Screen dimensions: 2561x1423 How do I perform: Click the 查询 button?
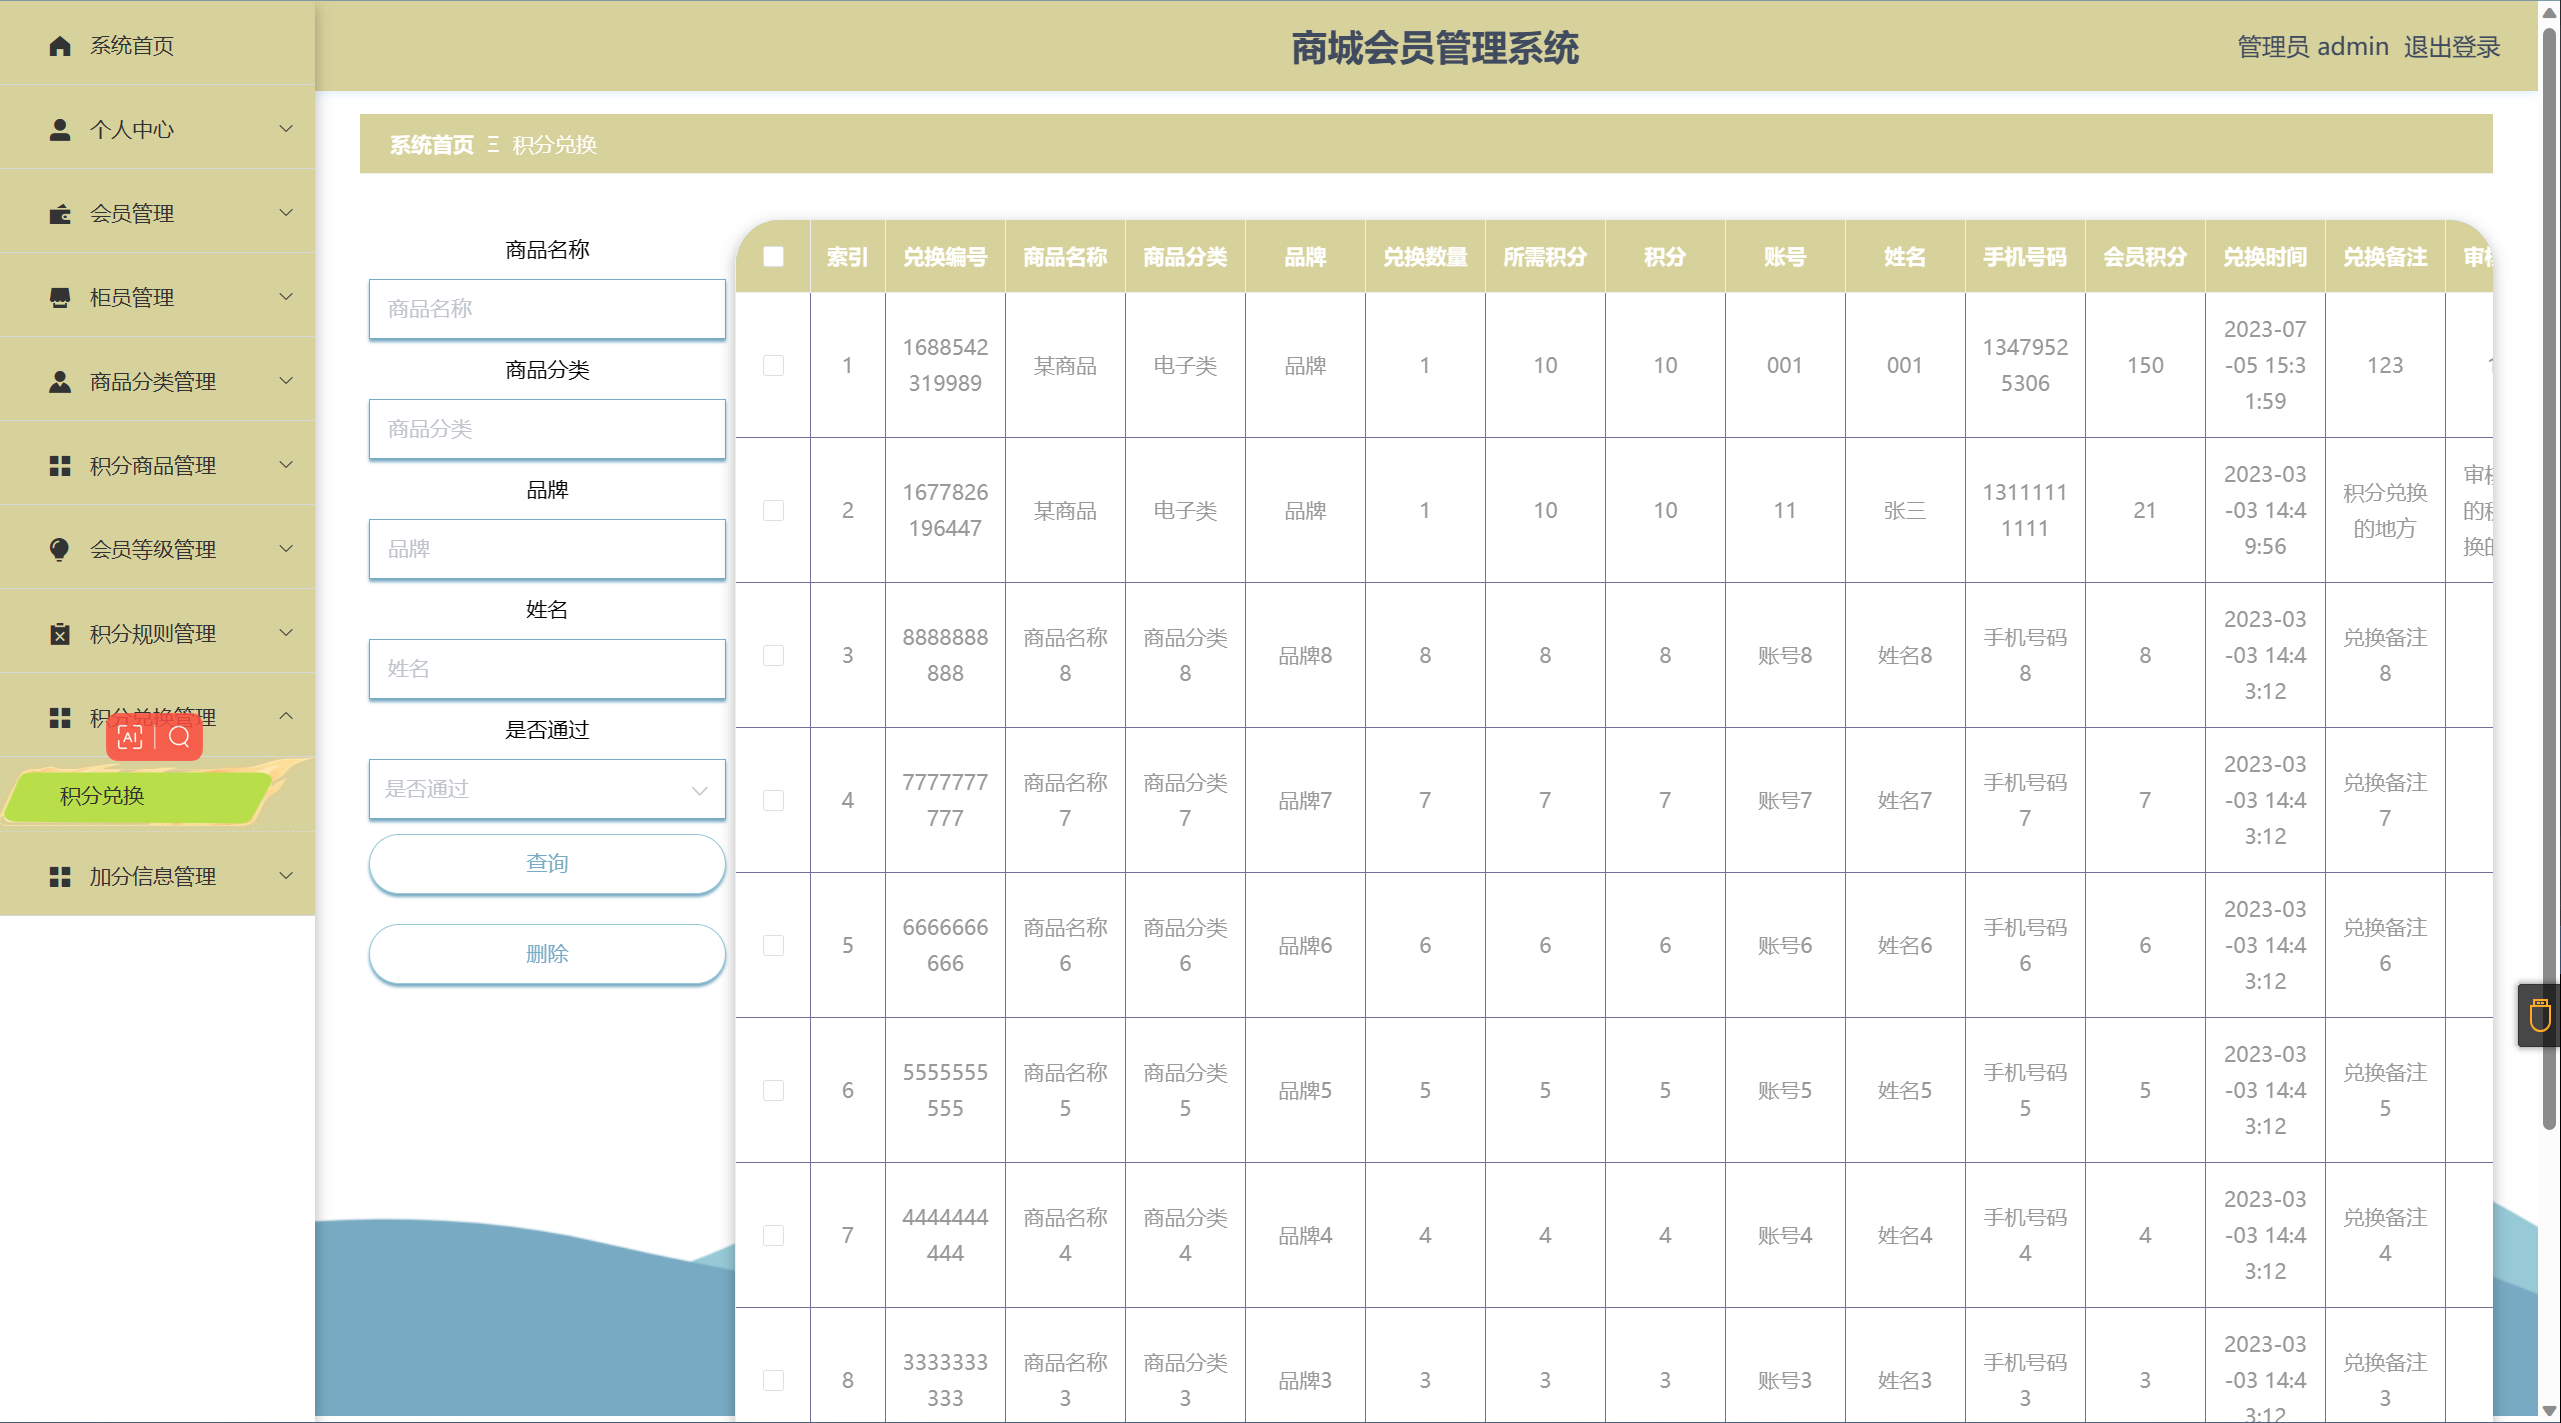click(x=547, y=863)
